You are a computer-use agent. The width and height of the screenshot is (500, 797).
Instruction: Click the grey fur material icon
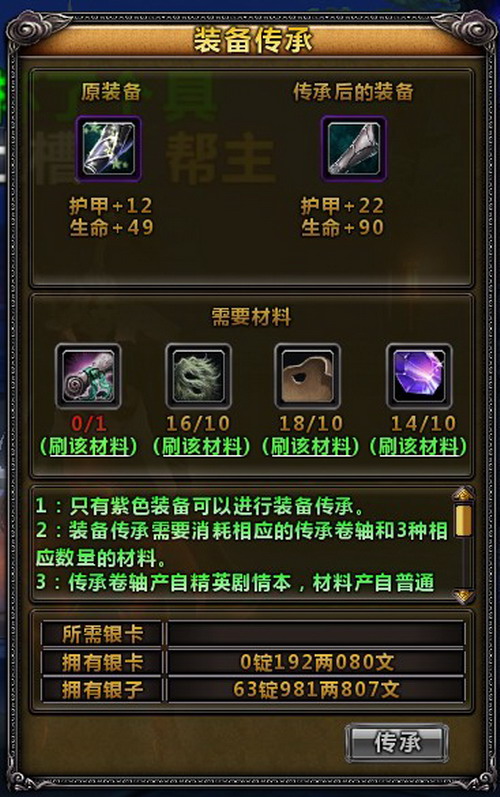(199, 376)
